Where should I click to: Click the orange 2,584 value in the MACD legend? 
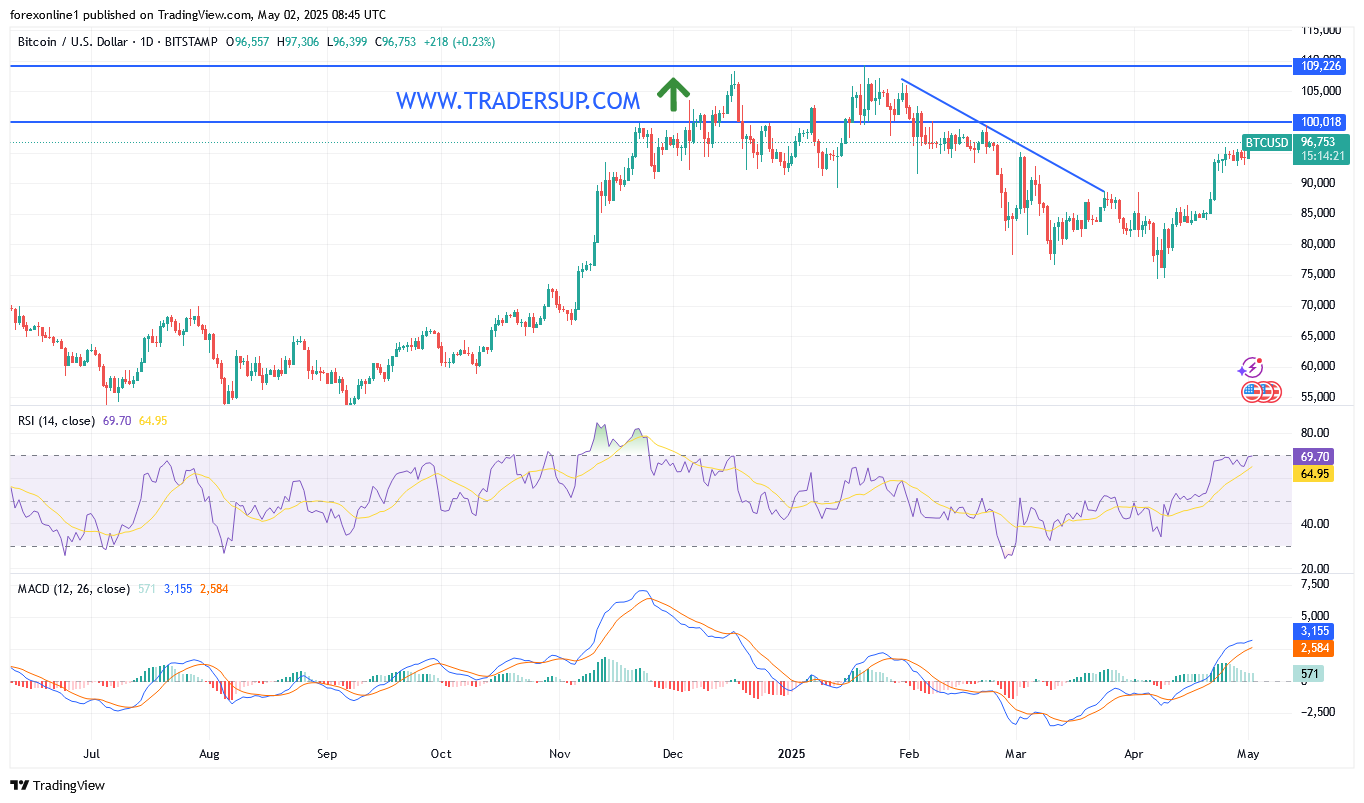click(213, 589)
